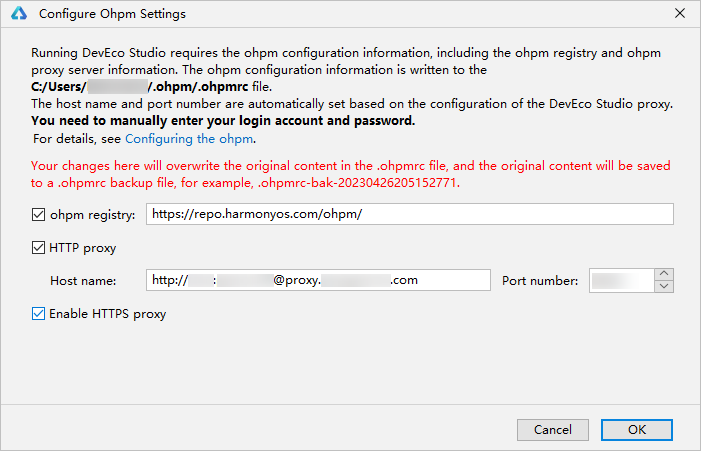
Task: Click the Port number label
Action: point(540,281)
